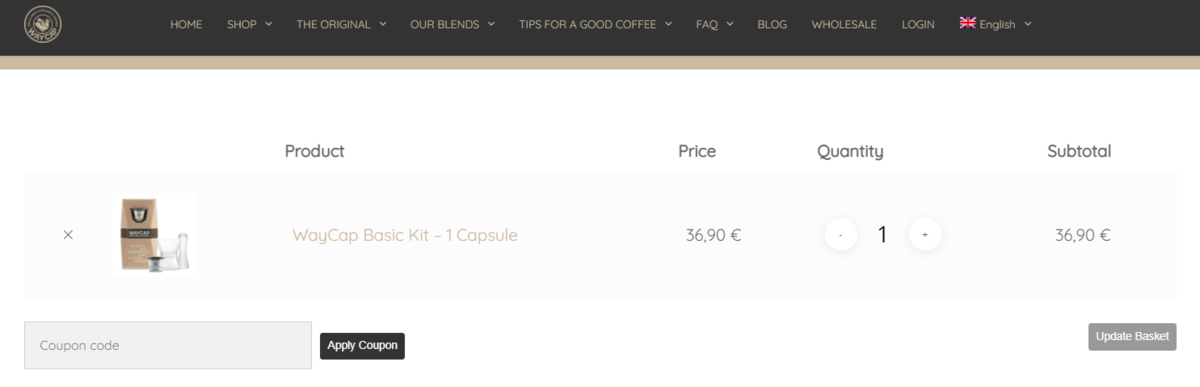Increase quantity with the plus button

pos(925,235)
